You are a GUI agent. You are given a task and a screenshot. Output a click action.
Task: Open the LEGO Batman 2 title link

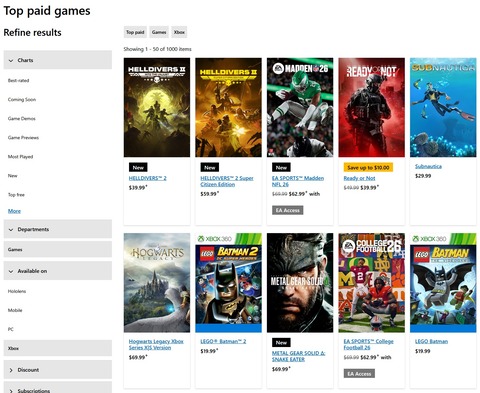(x=223, y=341)
